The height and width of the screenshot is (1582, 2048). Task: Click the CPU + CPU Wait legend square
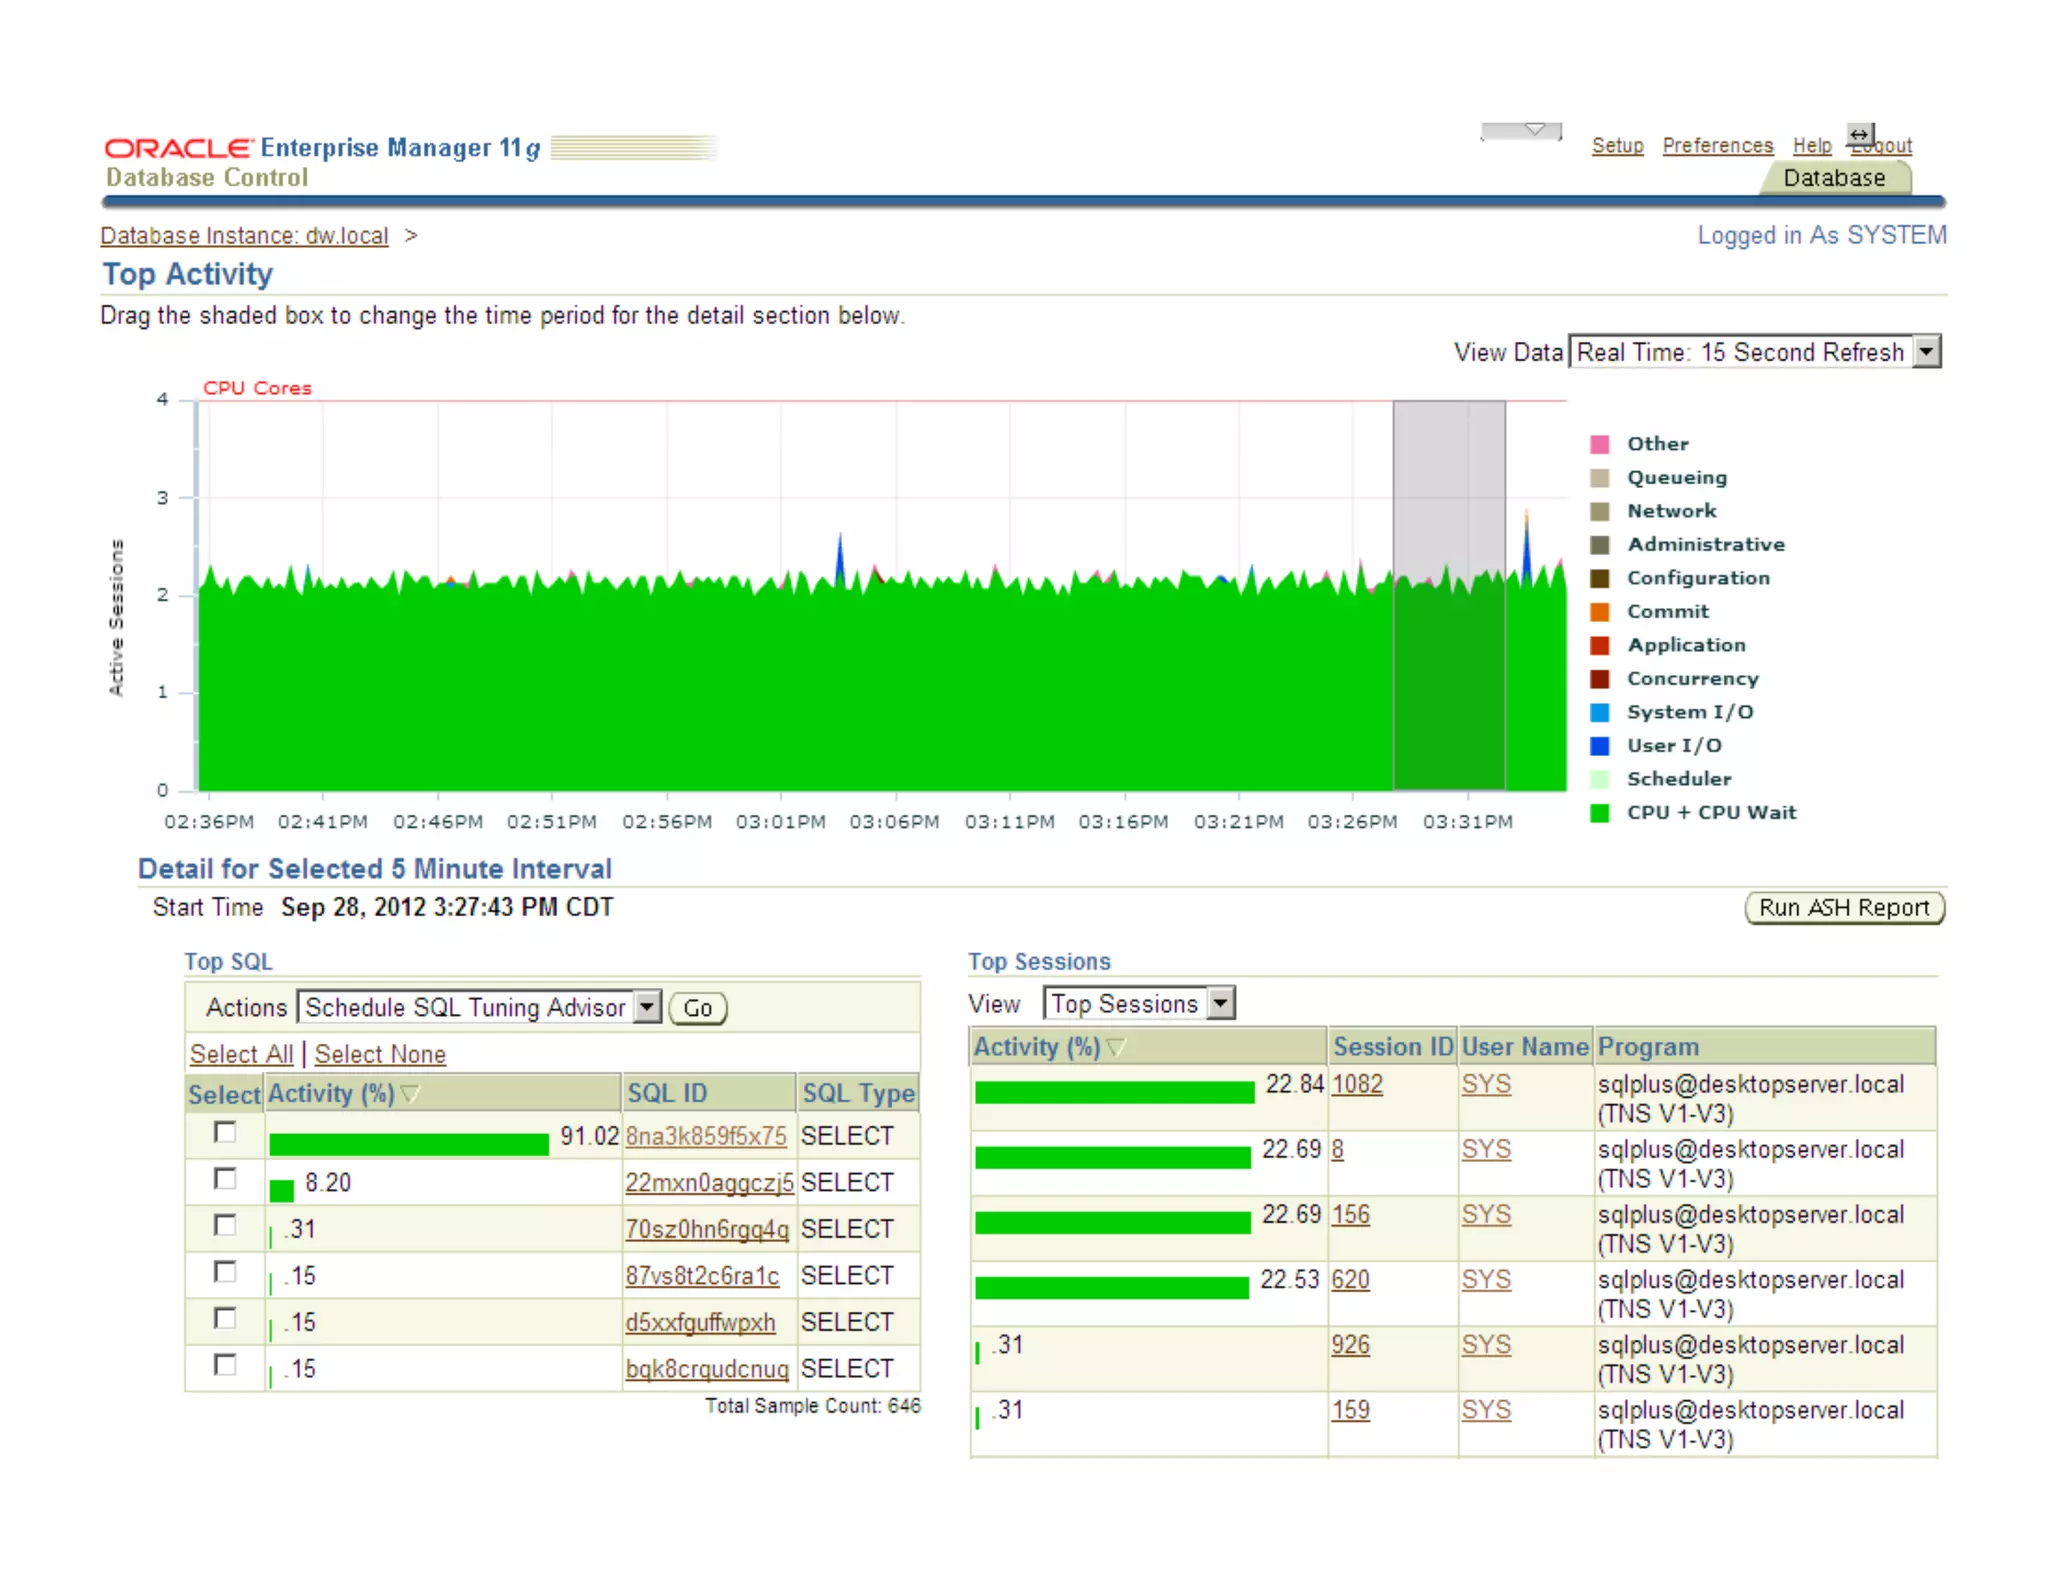[x=1600, y=813]
